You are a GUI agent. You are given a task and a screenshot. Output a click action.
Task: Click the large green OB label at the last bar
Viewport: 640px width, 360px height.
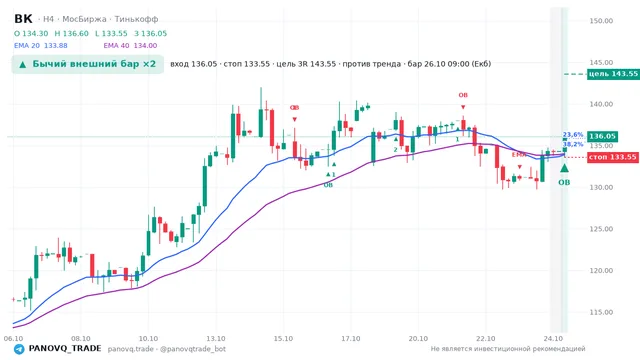(564, 182)
